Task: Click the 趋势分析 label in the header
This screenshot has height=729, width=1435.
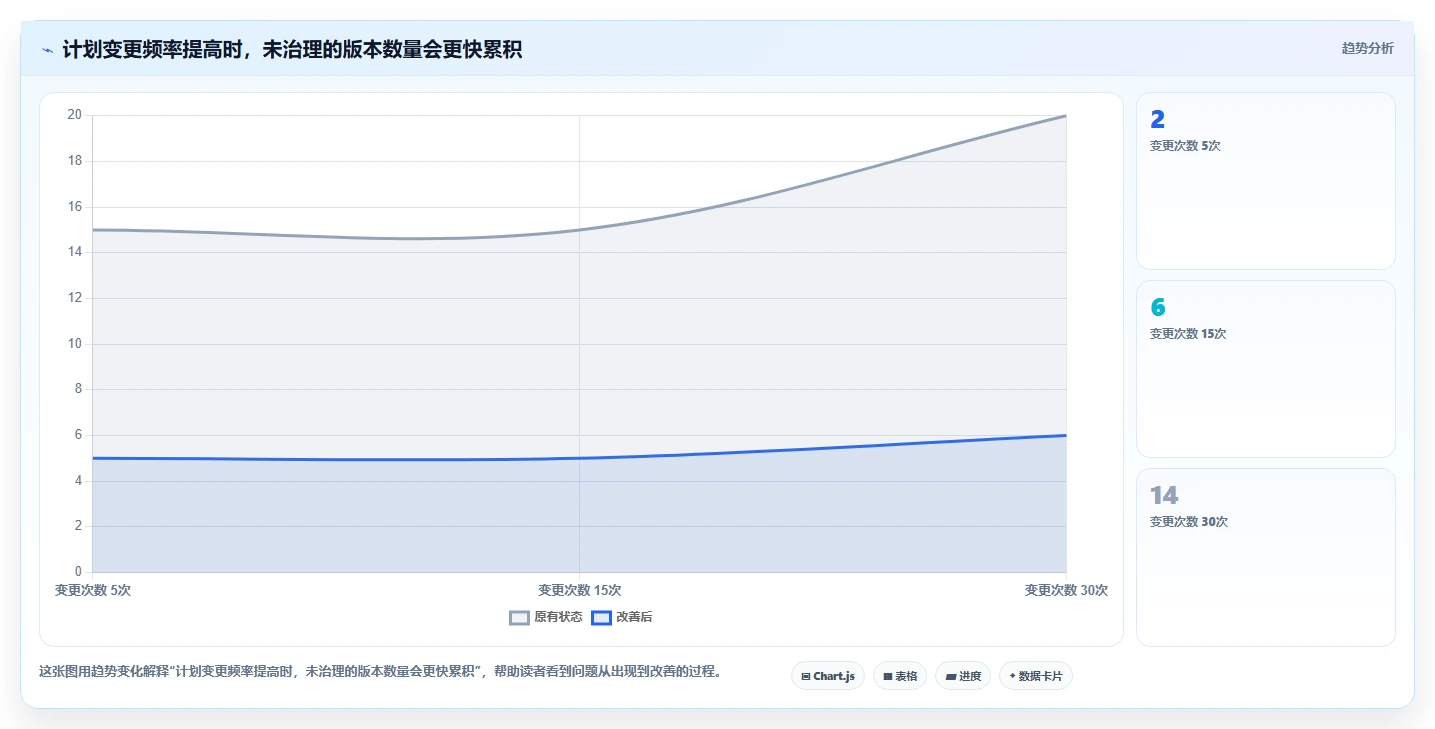Action: (1367, 48)
